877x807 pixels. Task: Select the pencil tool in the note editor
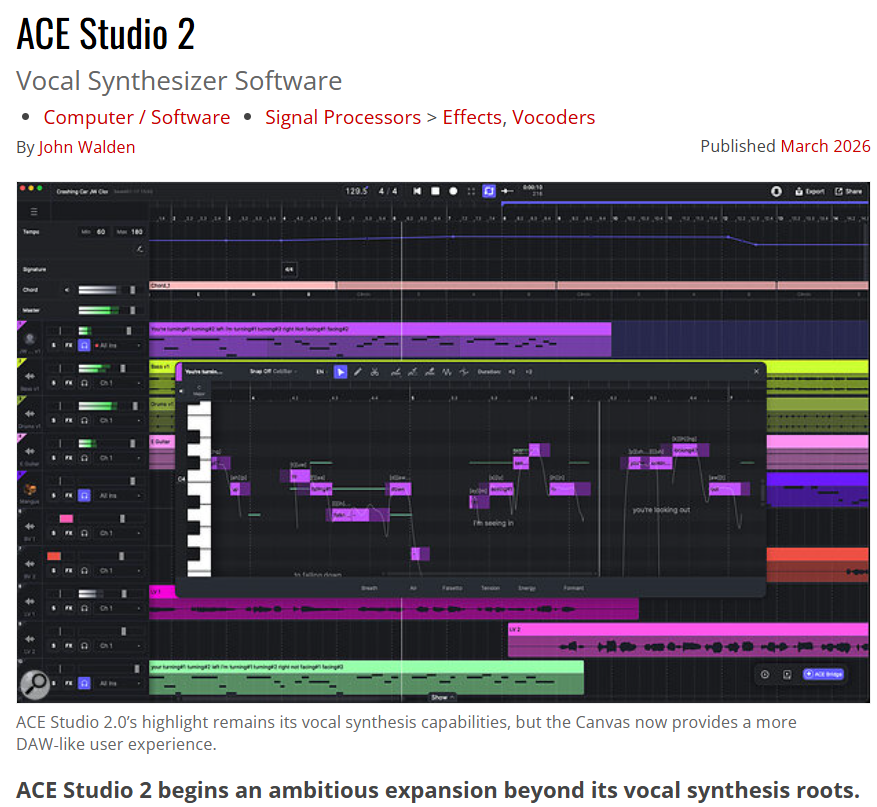coord(357,372)
